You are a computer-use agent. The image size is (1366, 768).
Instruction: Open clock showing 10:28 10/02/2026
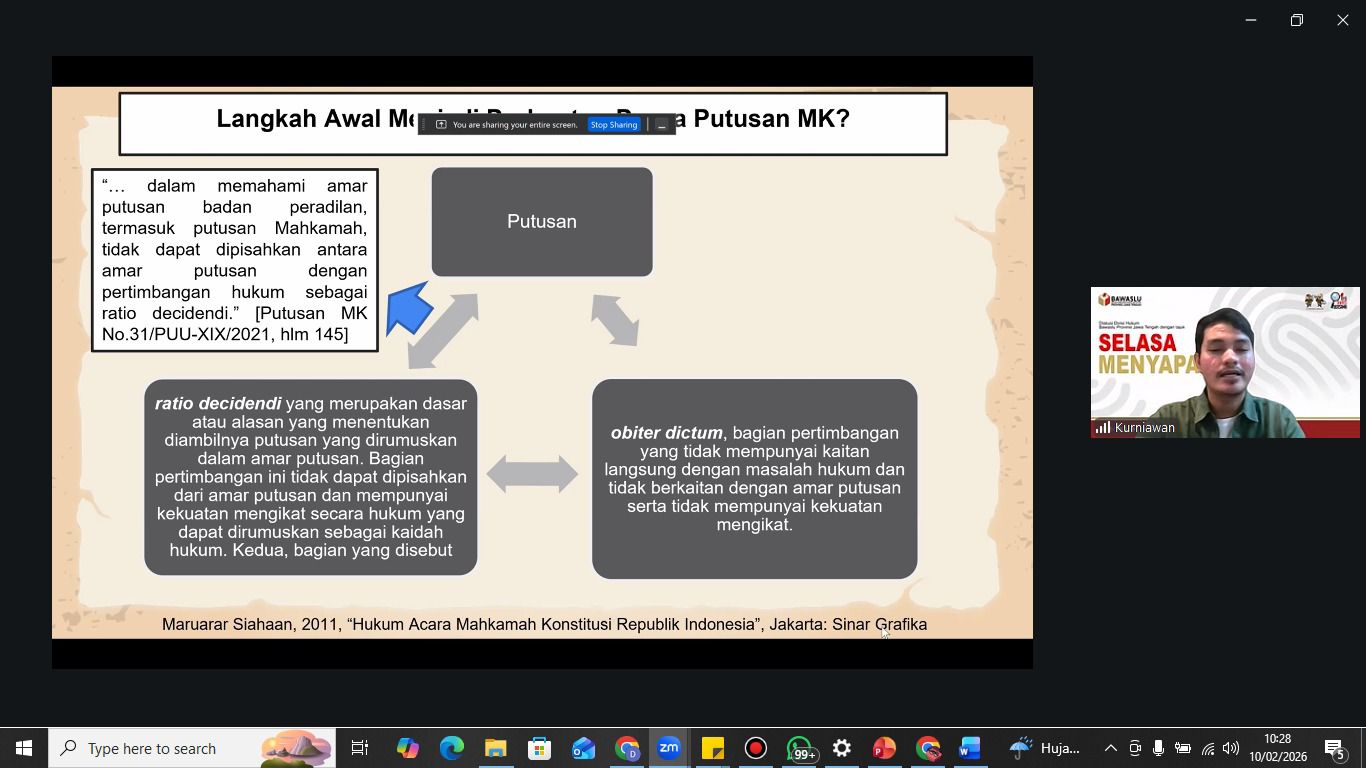pyautogui.click(x=1277, y=748)
